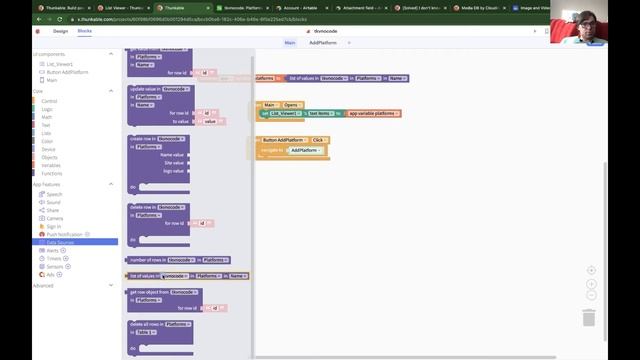Add a new Ad with plus icon

pyautogui.click(x=60, y=275)
